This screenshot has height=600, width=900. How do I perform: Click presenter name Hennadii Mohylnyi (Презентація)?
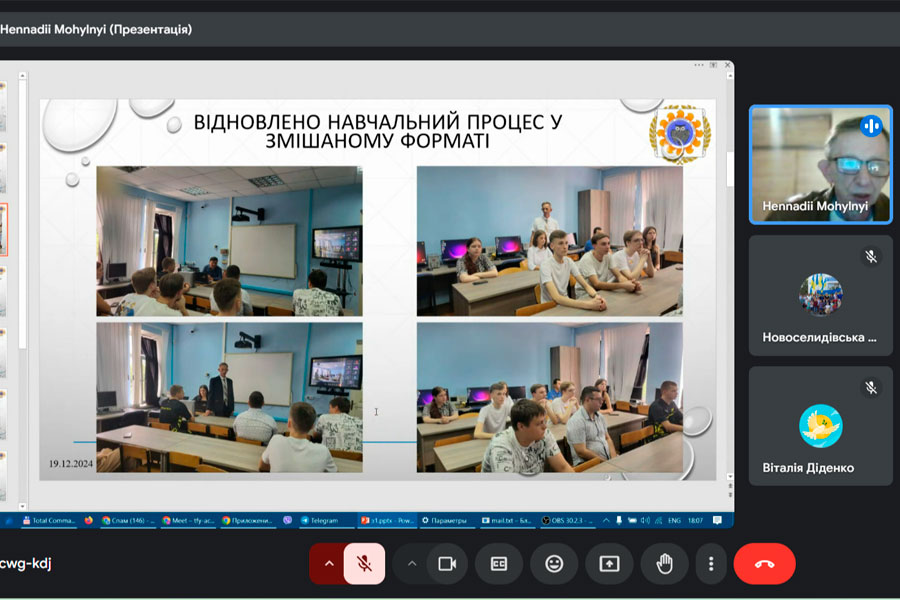pos(96,29)
